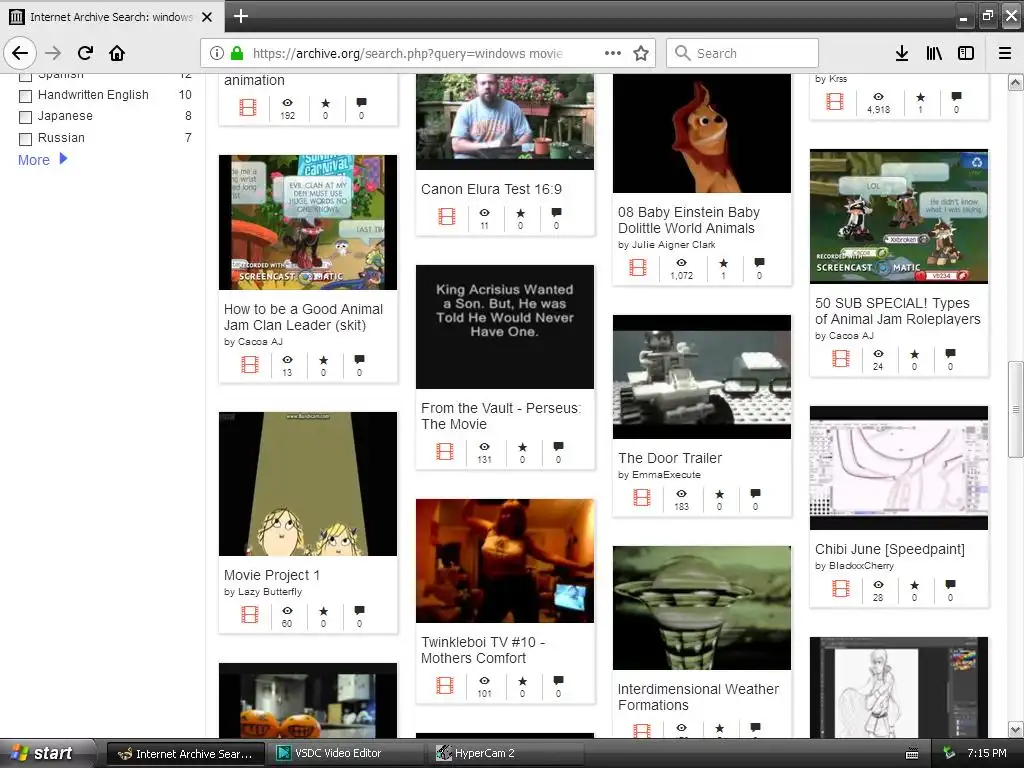Click film icon on Movie Project 1 card
1024x768 pixels.
[249, 615]
